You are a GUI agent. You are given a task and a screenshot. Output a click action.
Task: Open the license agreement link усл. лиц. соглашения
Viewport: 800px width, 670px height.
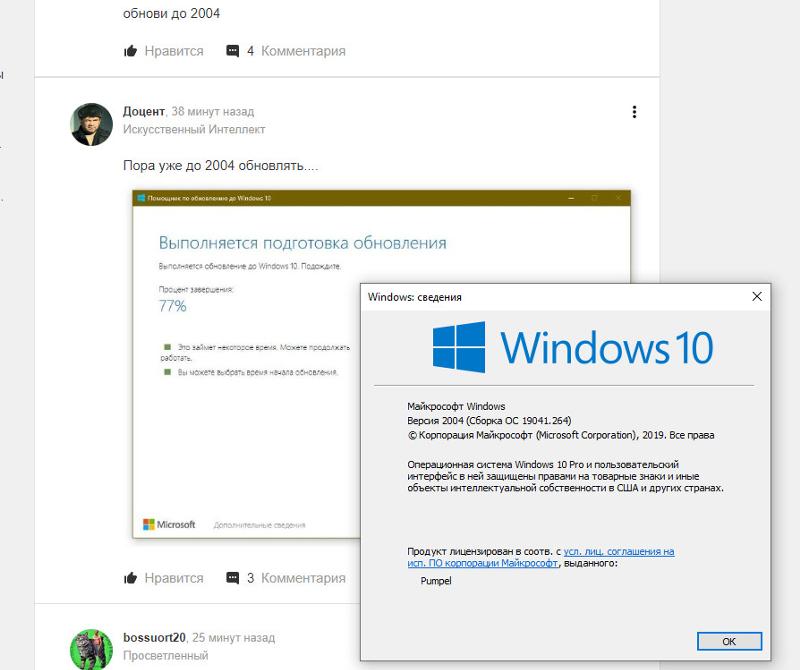(618, 551)
